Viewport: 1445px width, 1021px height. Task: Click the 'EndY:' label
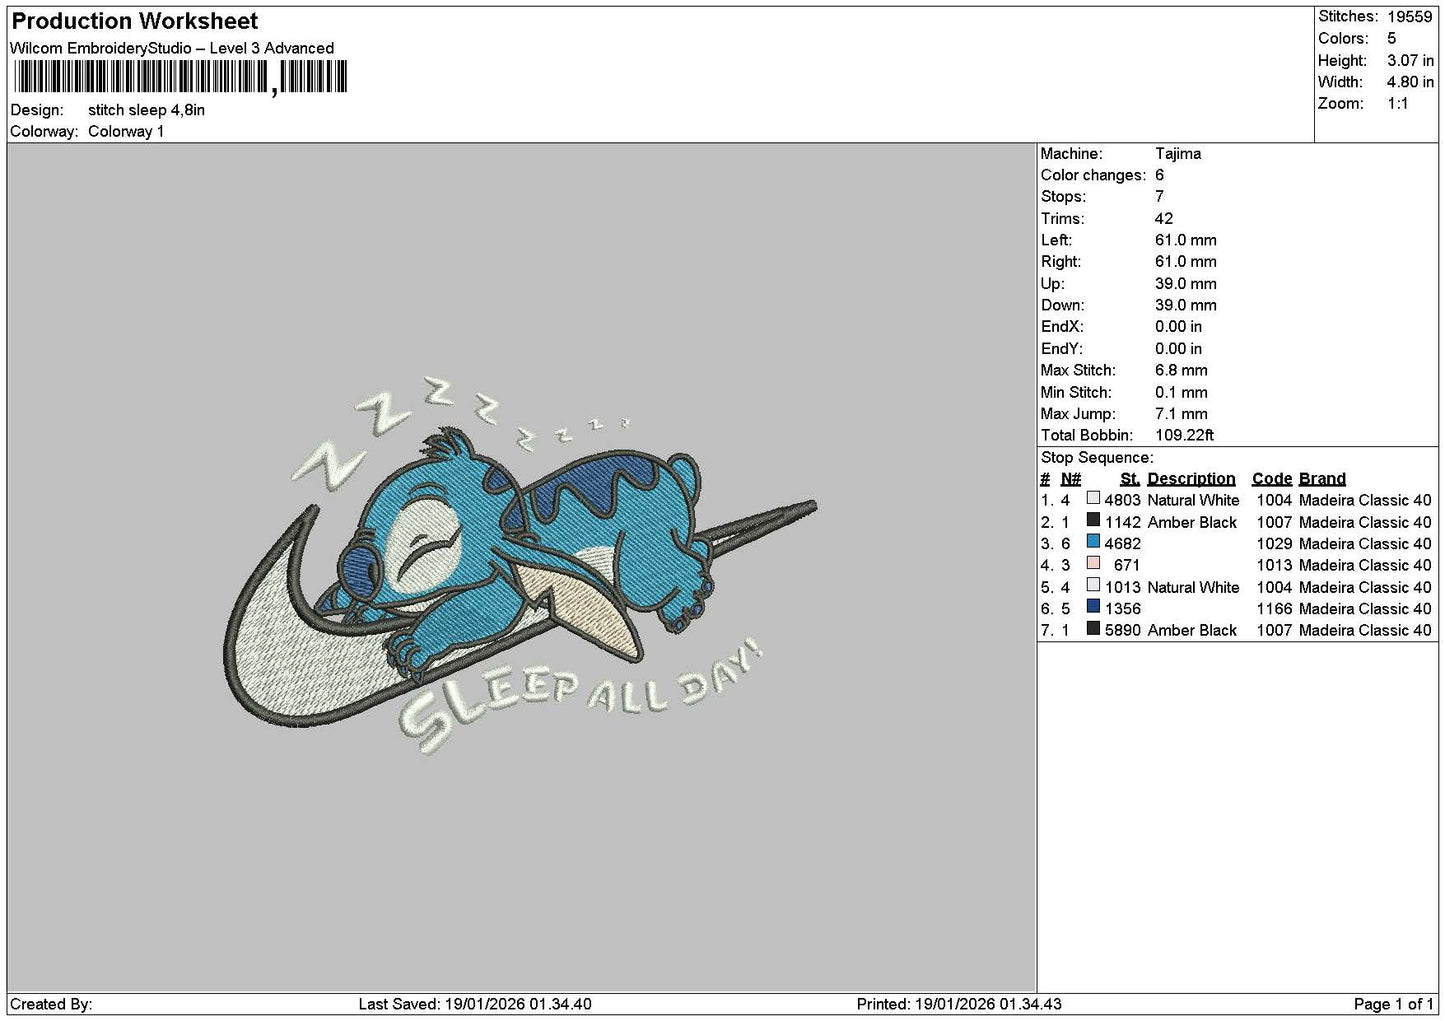pos(1062,349)
